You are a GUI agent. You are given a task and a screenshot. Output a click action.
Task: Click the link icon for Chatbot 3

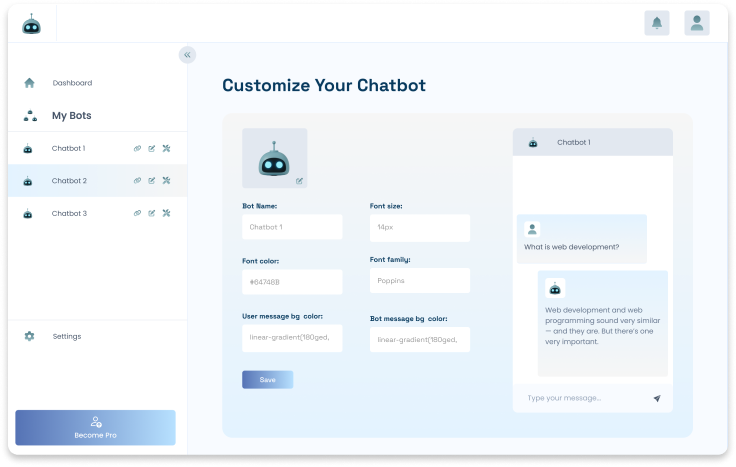(138, 213)
